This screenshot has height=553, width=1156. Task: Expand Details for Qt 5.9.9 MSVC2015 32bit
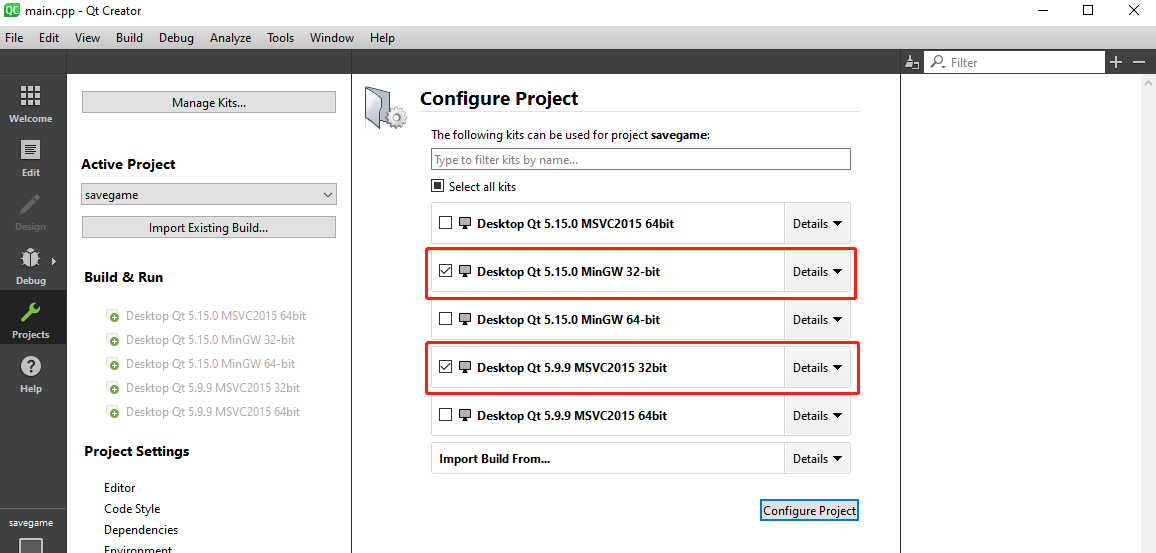click(817, 367)
